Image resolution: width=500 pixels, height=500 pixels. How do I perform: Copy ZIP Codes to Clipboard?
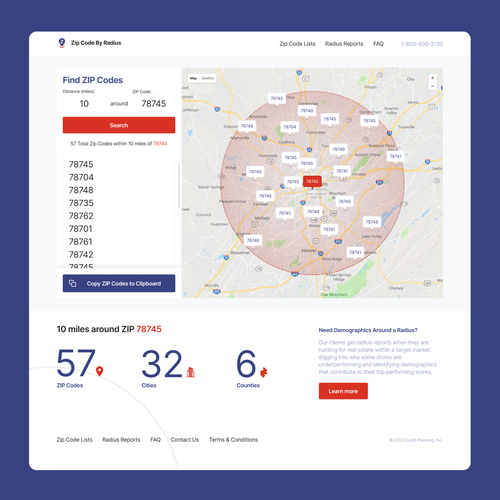119,283
